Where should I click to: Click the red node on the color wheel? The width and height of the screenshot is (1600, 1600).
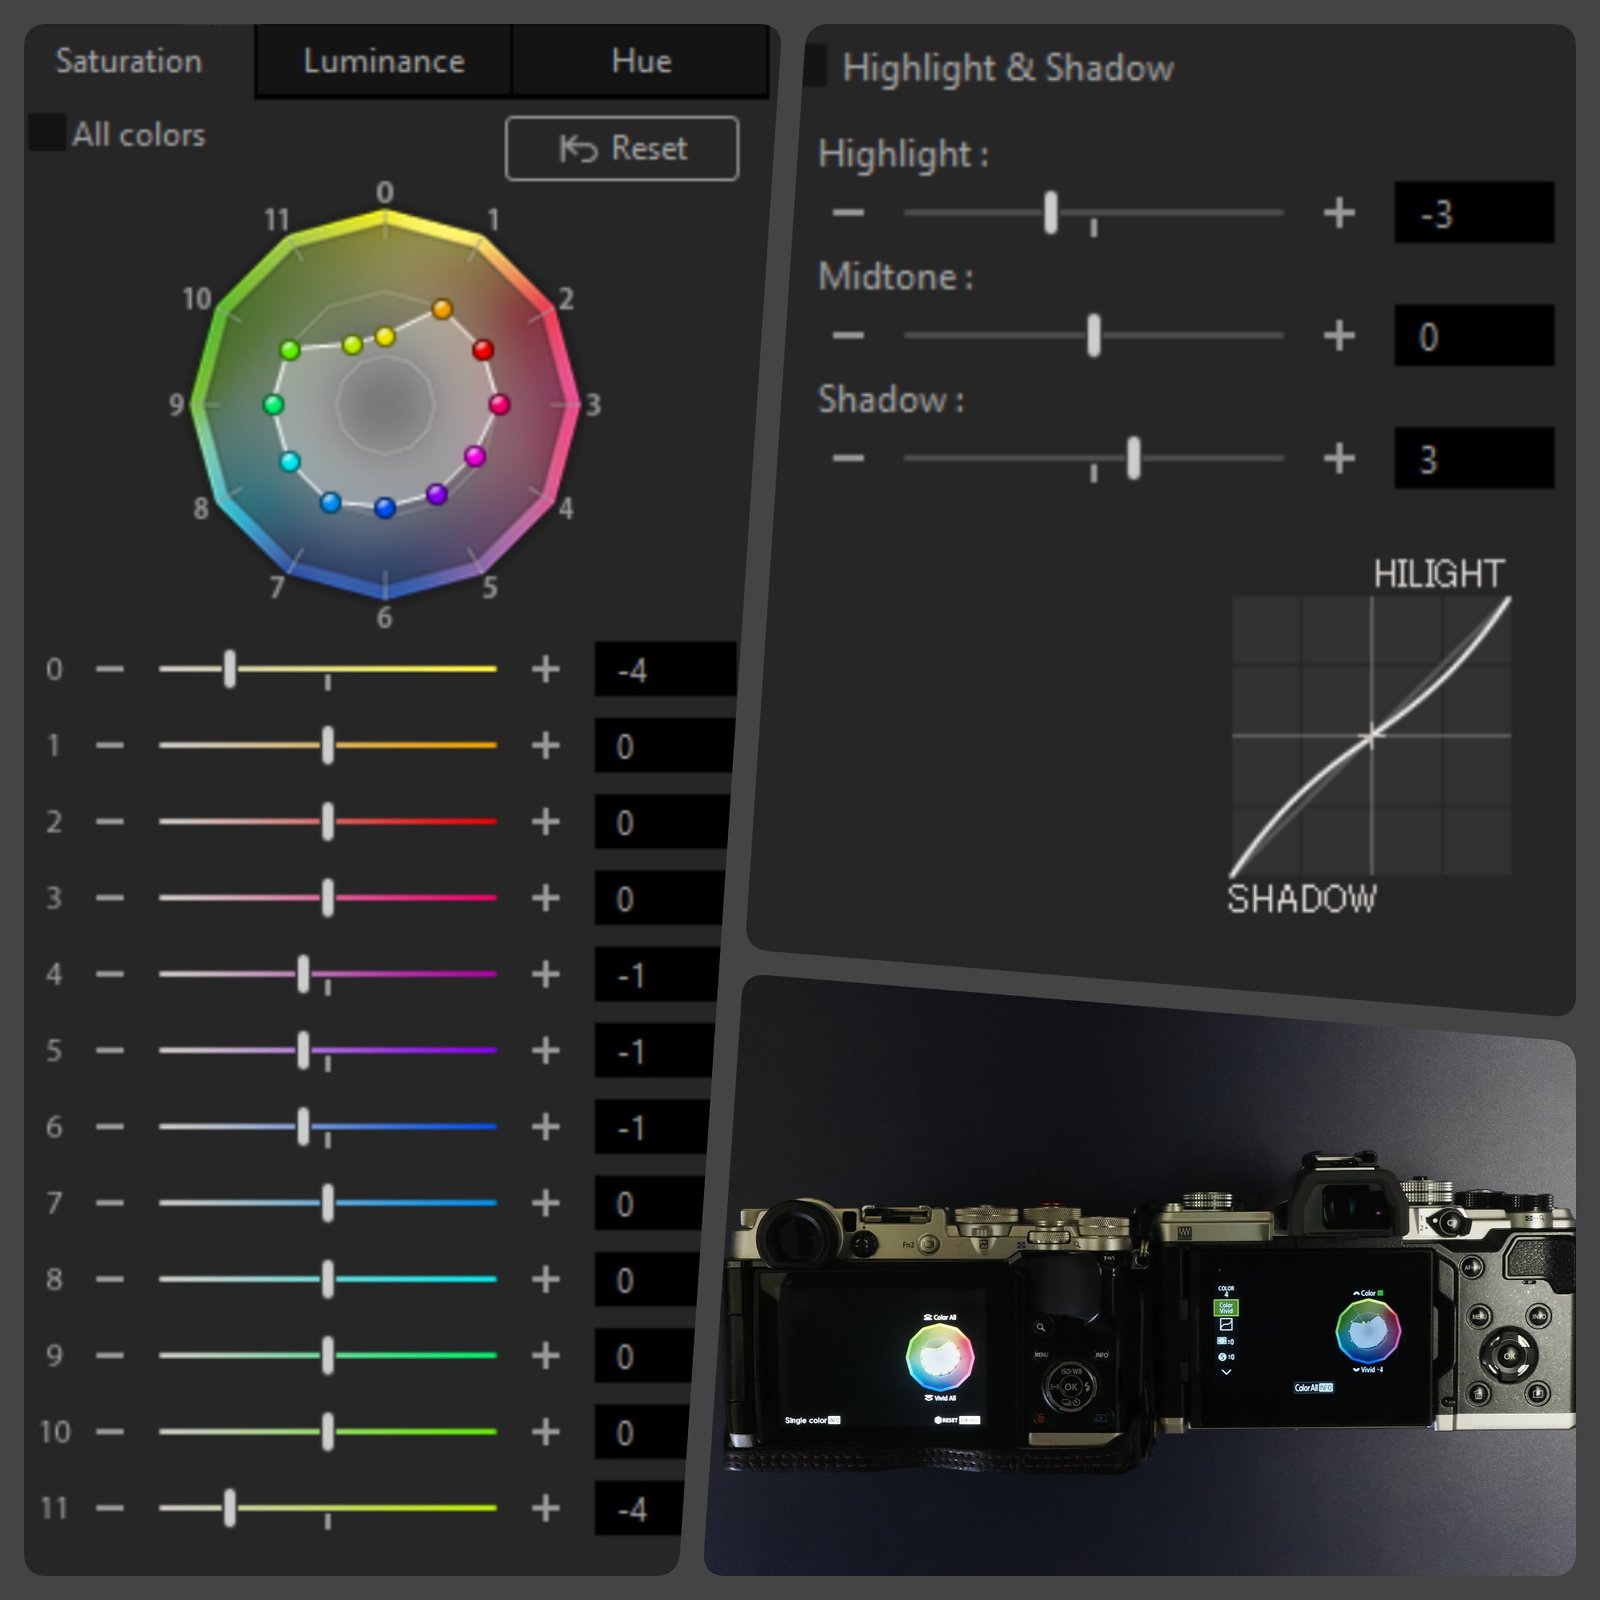tap(483, 350)
